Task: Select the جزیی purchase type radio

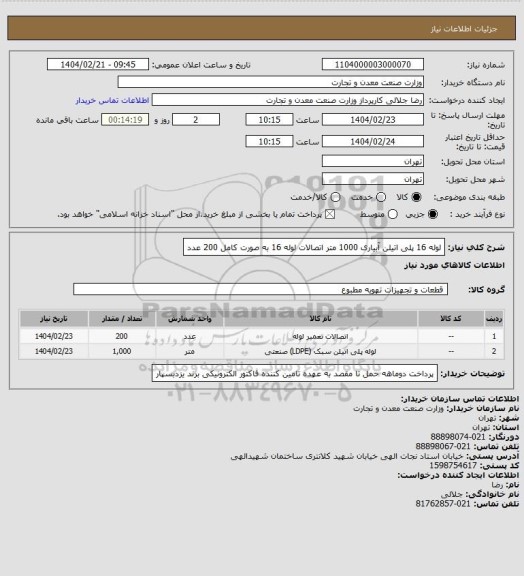Action: point(433,214)
